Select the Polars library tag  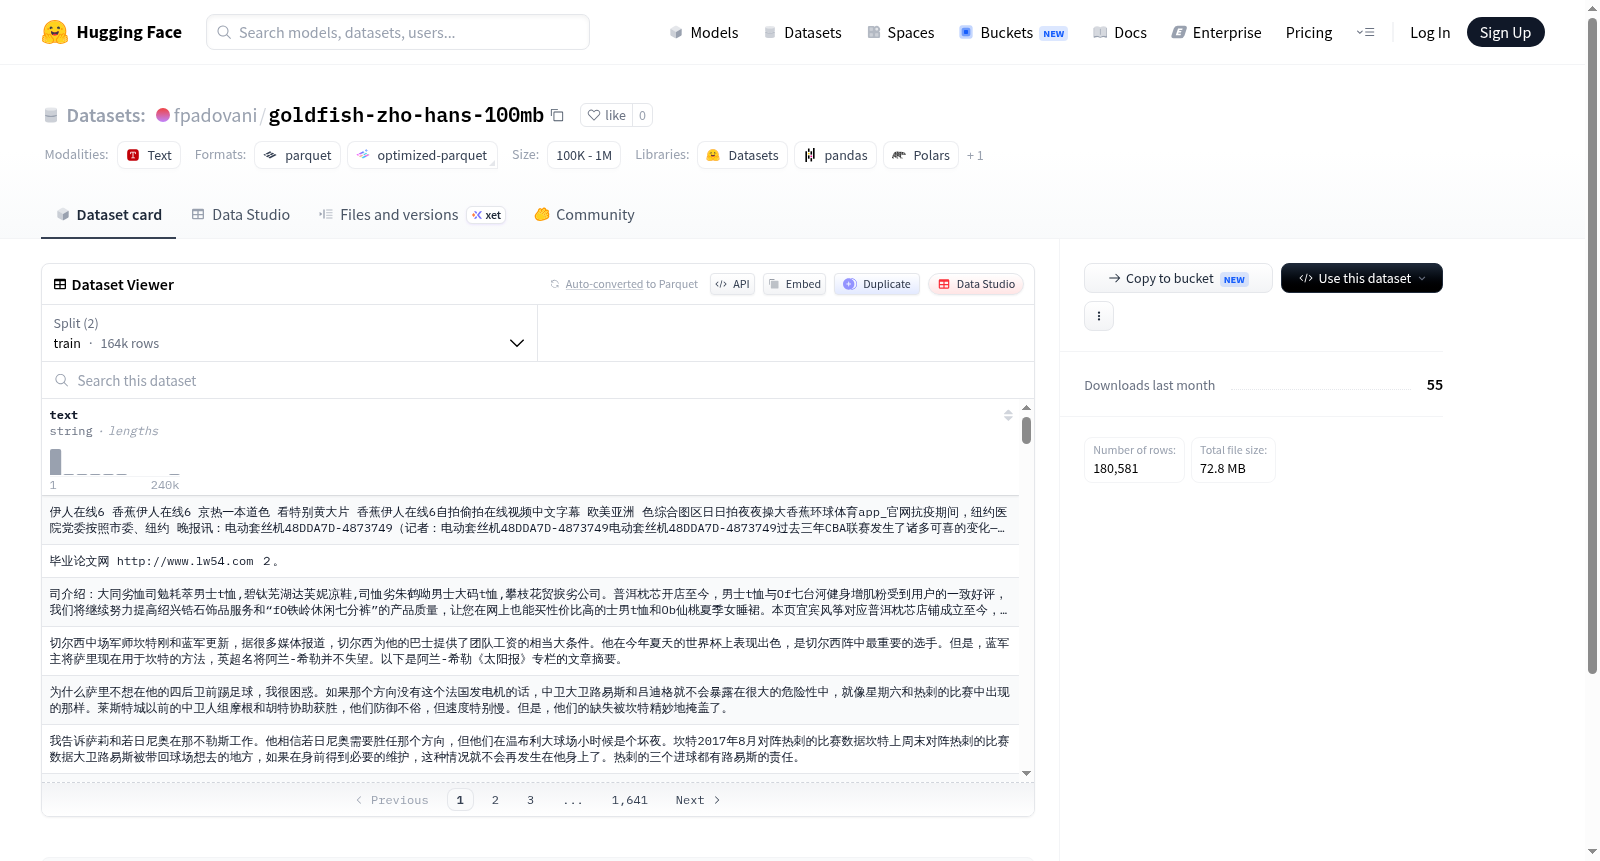pos(921,155)
